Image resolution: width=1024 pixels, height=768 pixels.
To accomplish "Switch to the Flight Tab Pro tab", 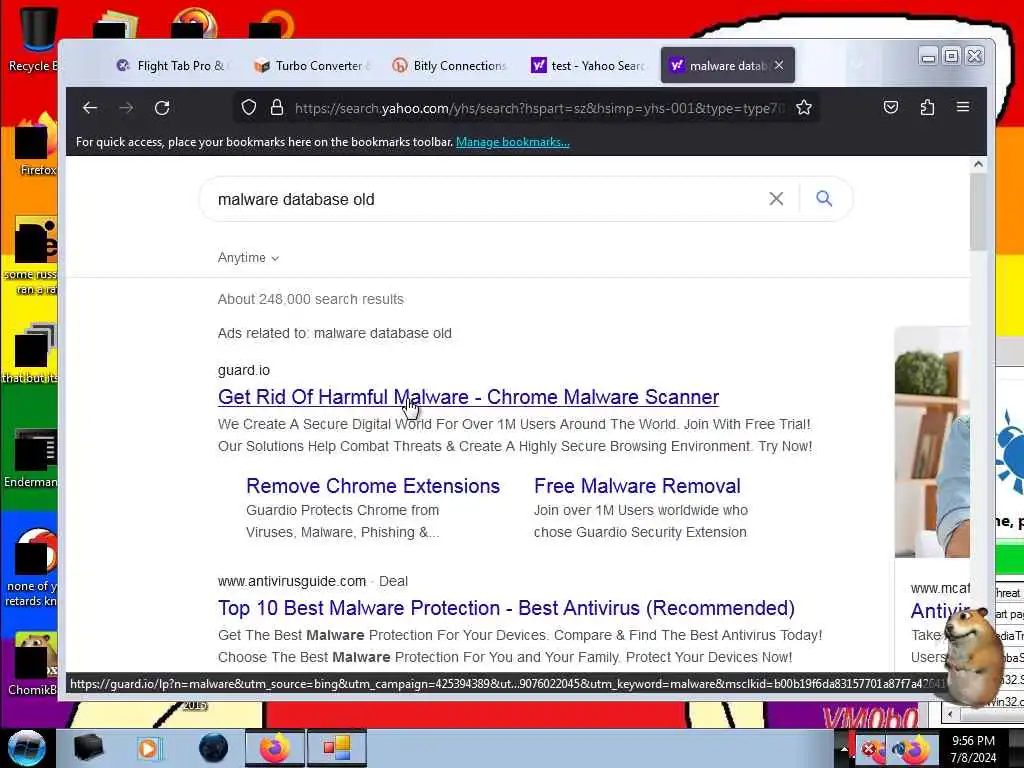I will [172, 65].
